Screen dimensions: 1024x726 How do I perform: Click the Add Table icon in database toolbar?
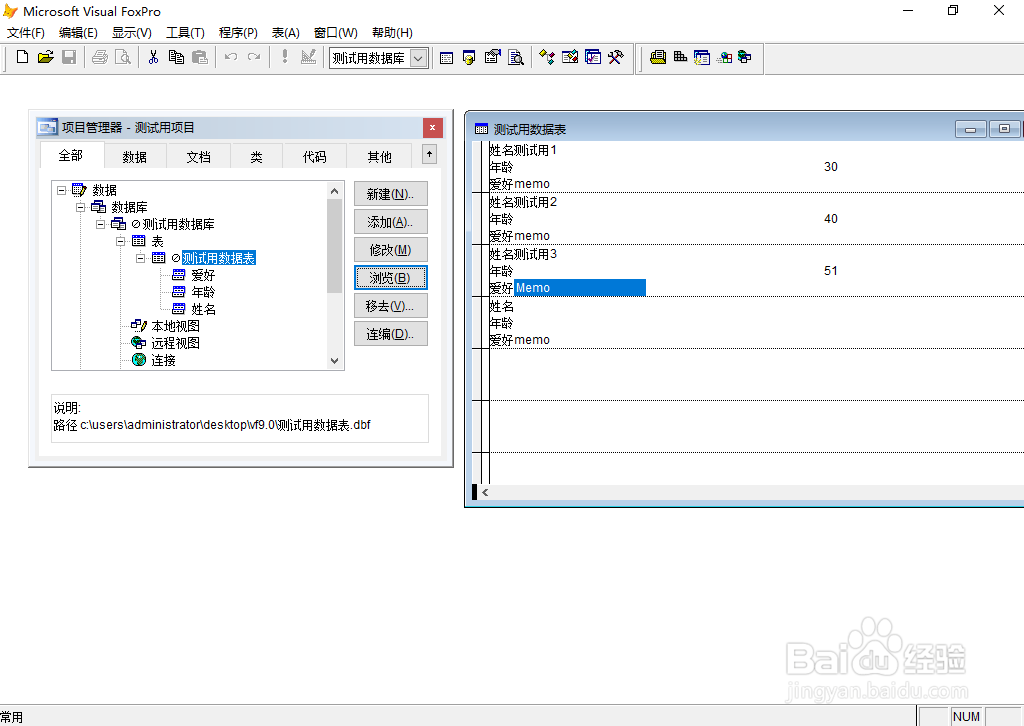point(680,57)
